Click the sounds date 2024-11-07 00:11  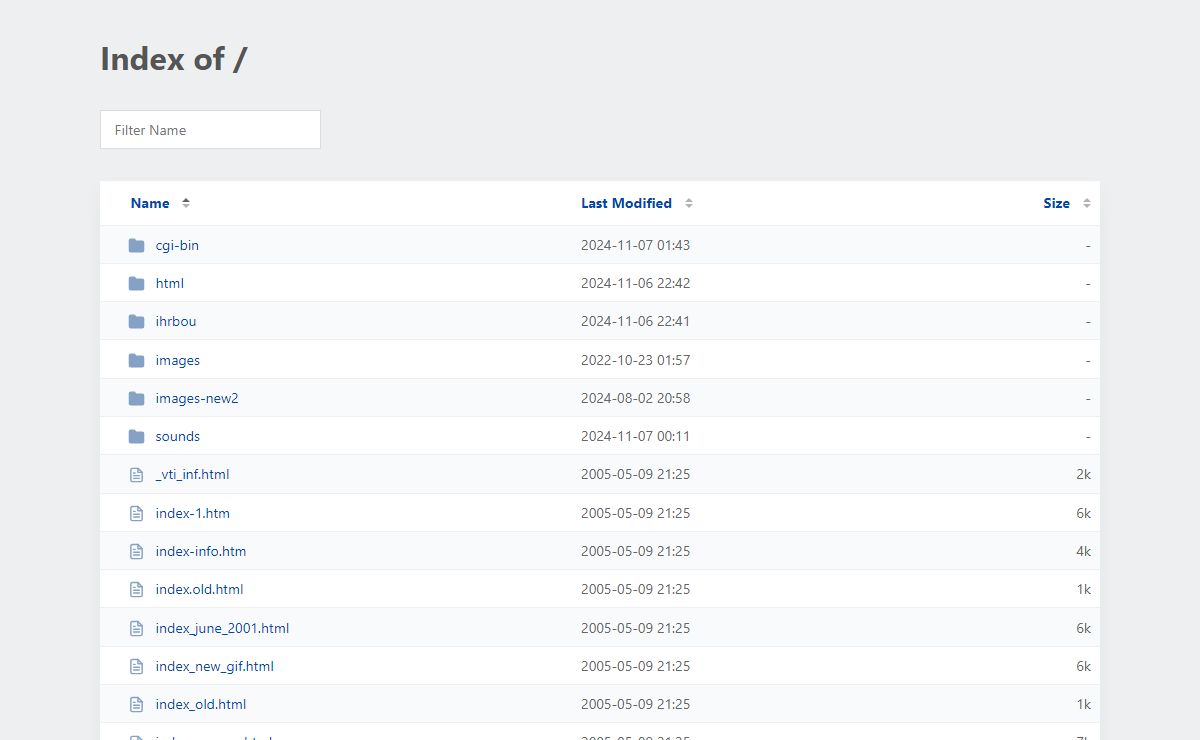point(635,436)
